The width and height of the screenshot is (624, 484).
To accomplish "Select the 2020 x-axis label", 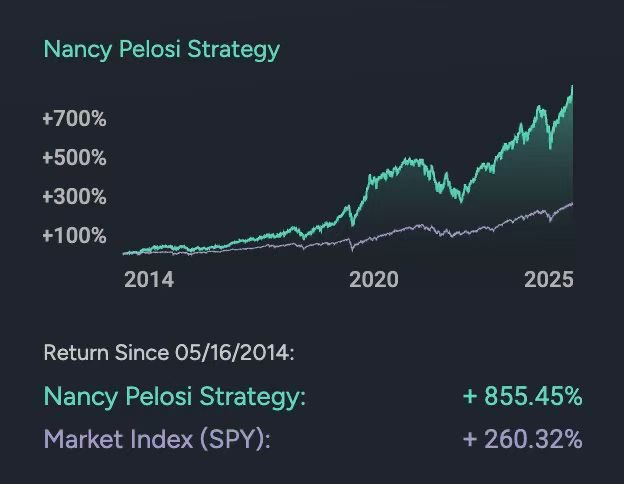I will click(x=373, y=280).
